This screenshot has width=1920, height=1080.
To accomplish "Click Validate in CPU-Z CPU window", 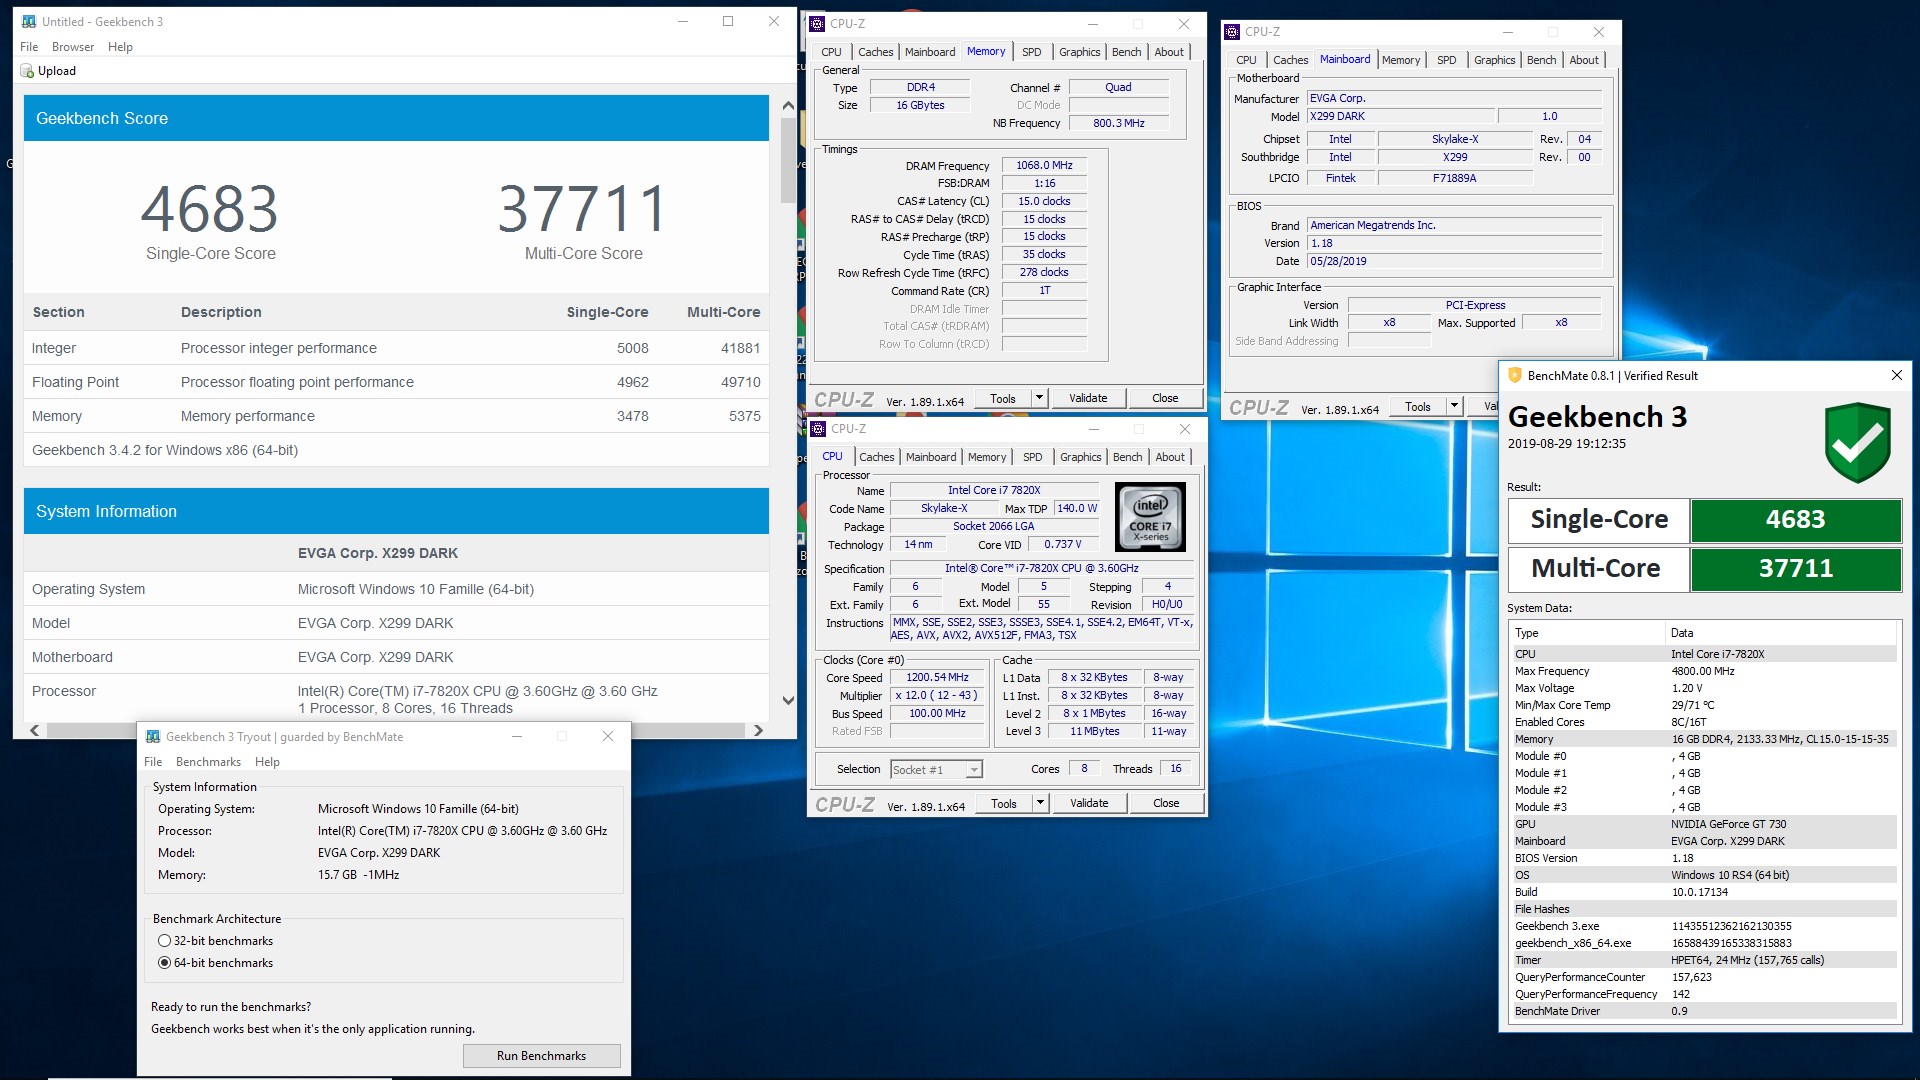I will [1089, 803].
